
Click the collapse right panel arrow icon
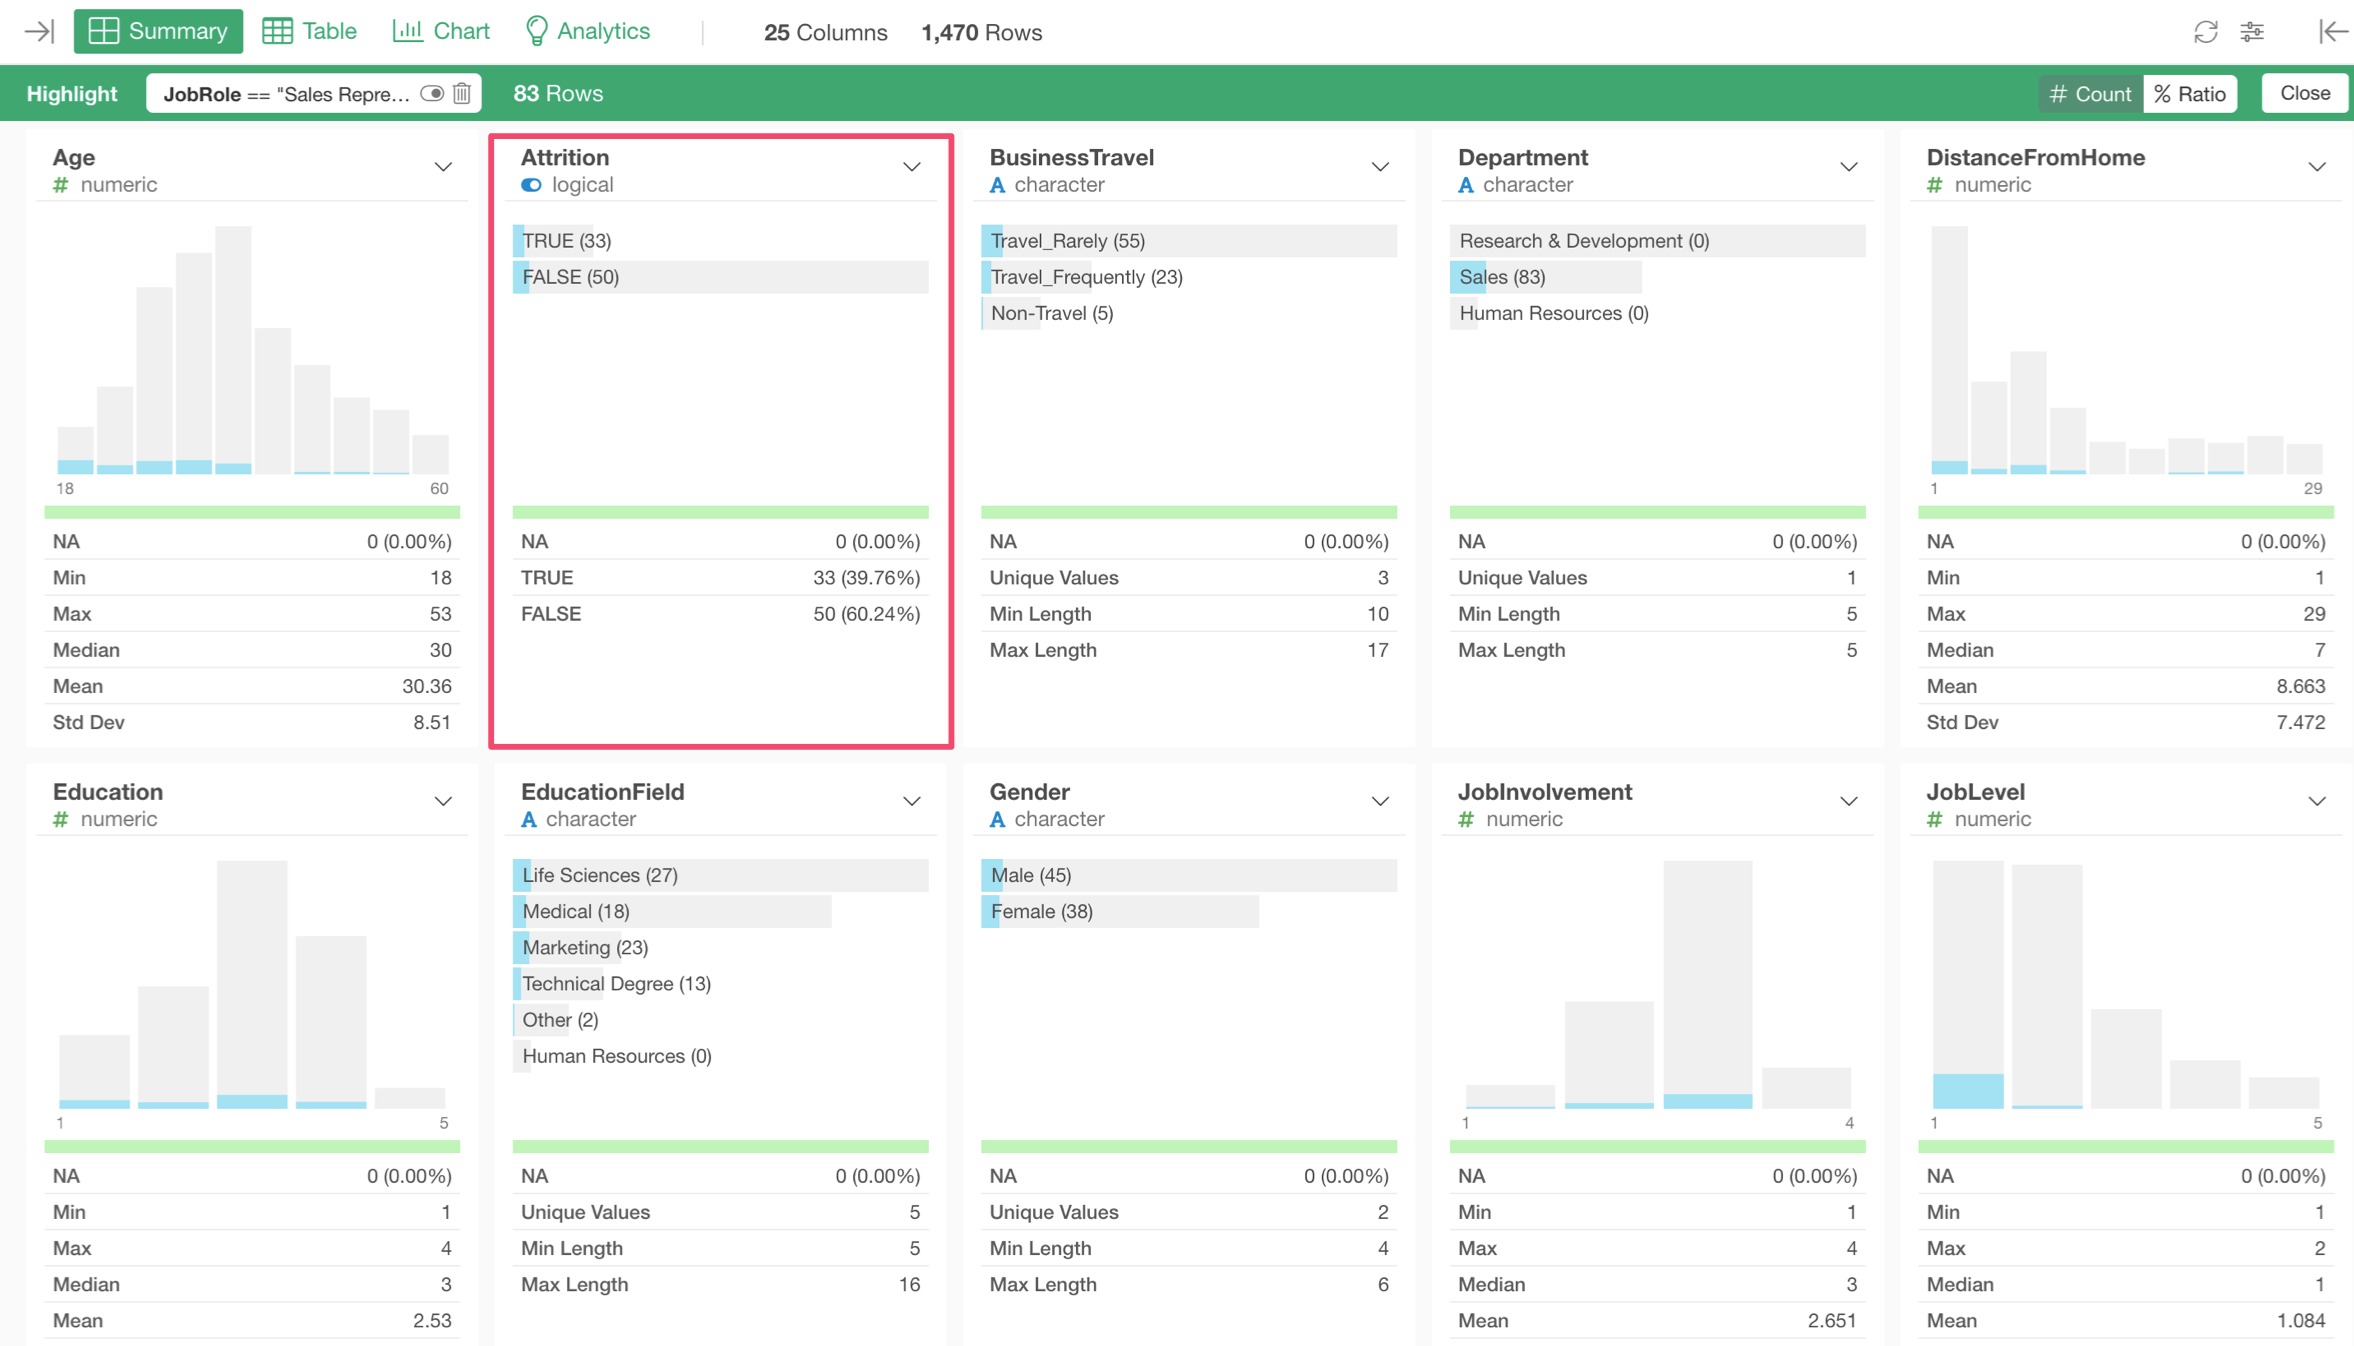tap(2332, 32)
